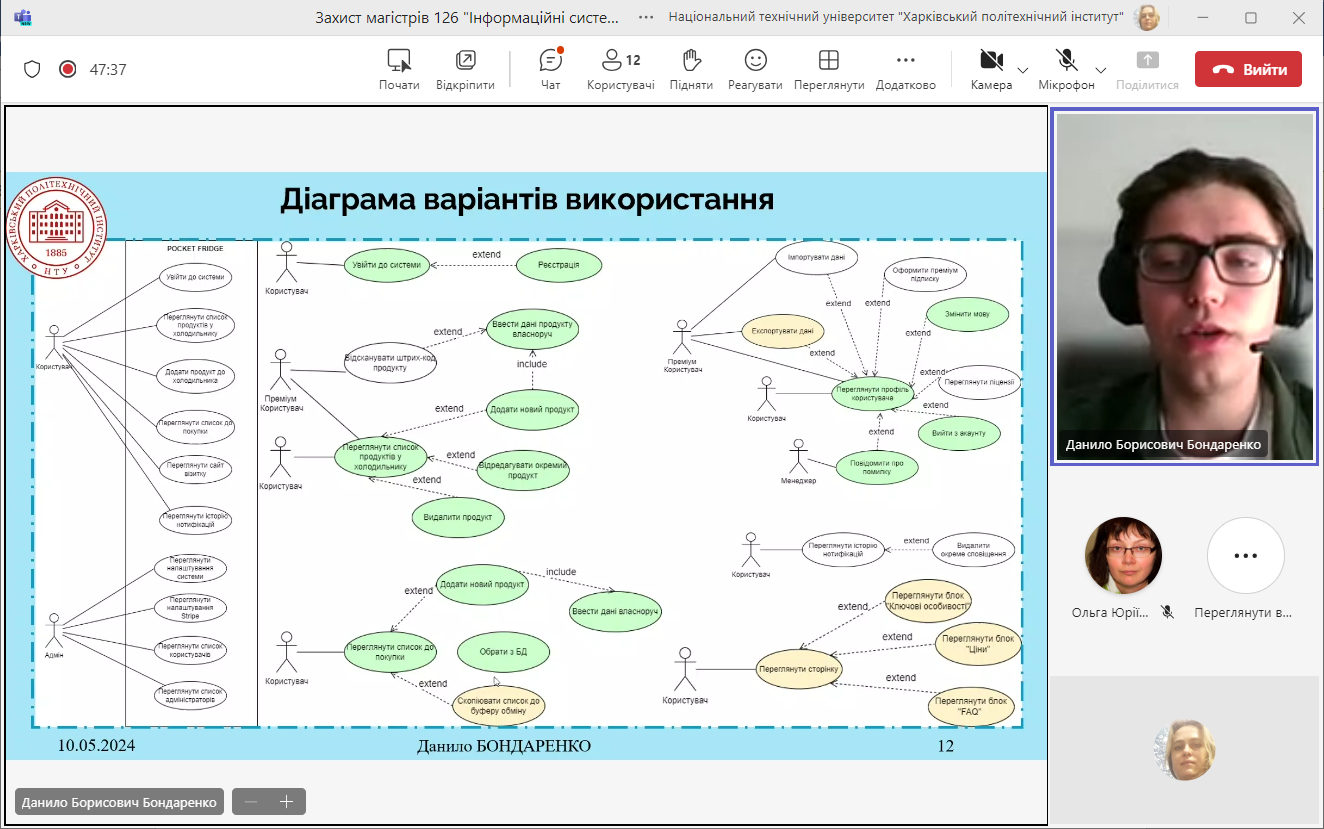Zoom in shared content with plus
1324x829 pixels.
click(x=287, y=802)
